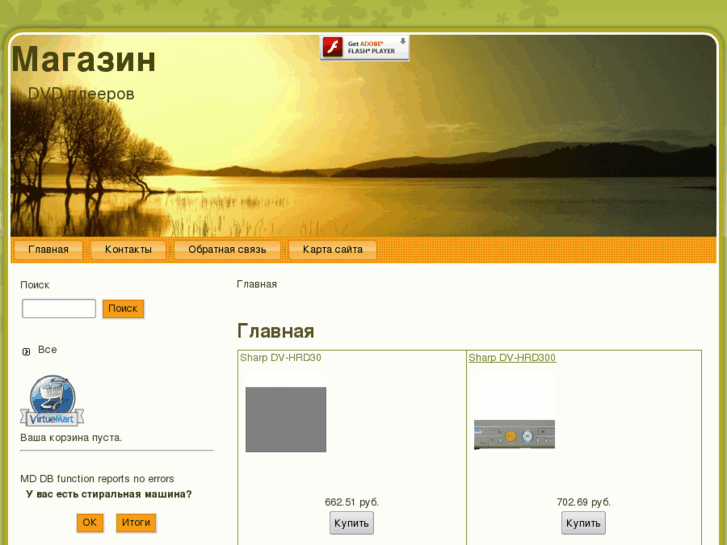Buy the 702.69 руб. player
727x545 pixels.
(583, 523)
